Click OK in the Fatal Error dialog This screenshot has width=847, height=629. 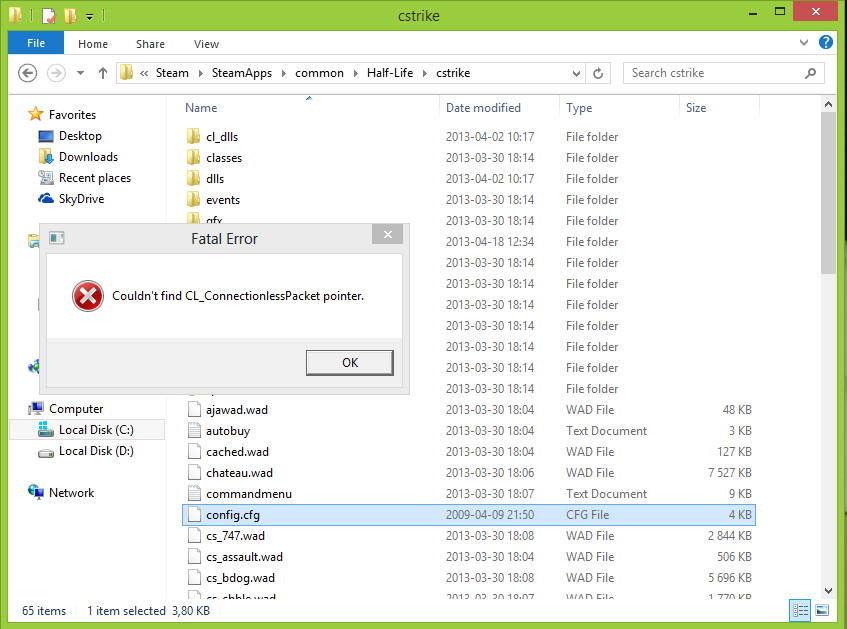click(x=349, y=363)
